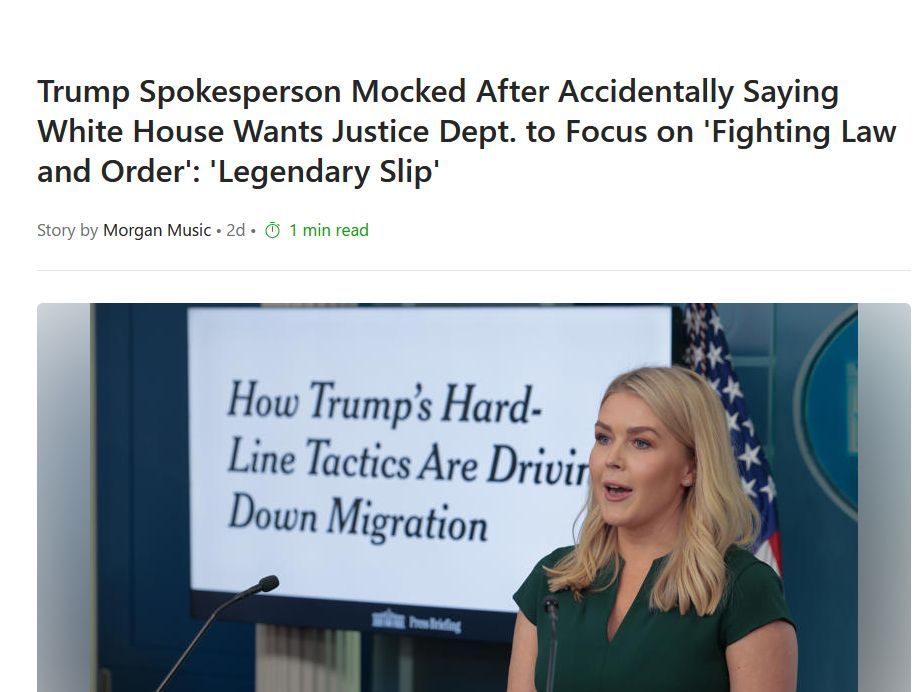Image resolution: width=915 pixels, height=692 pixels.
Task: Click the "1 min read" label
Action: click(329, 230)
